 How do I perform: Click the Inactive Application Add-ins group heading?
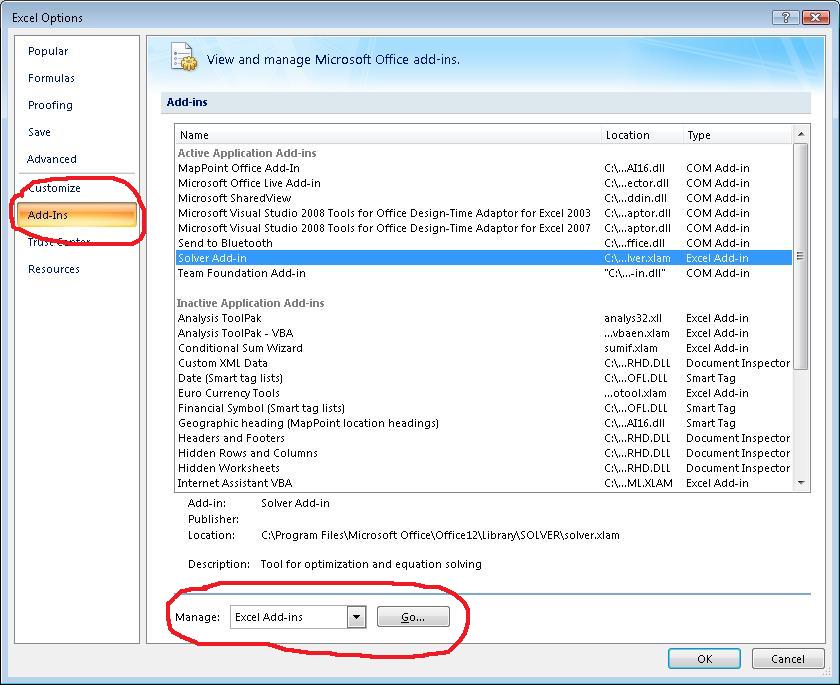click(x=251, y=303)
